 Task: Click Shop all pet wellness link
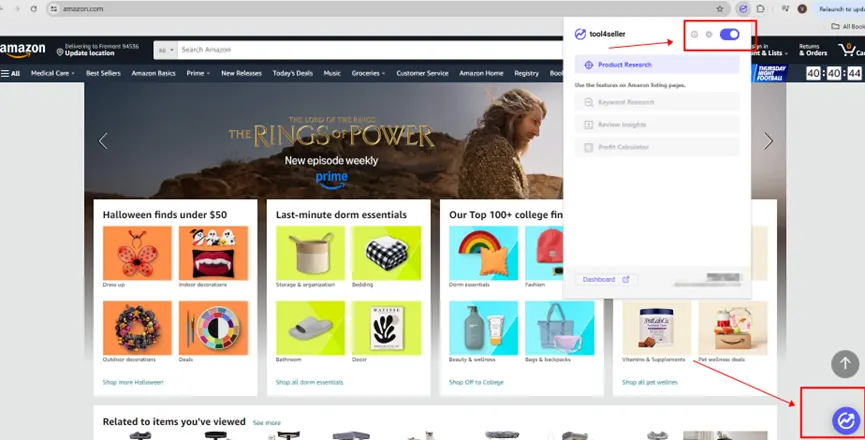(x=650, y=382)
